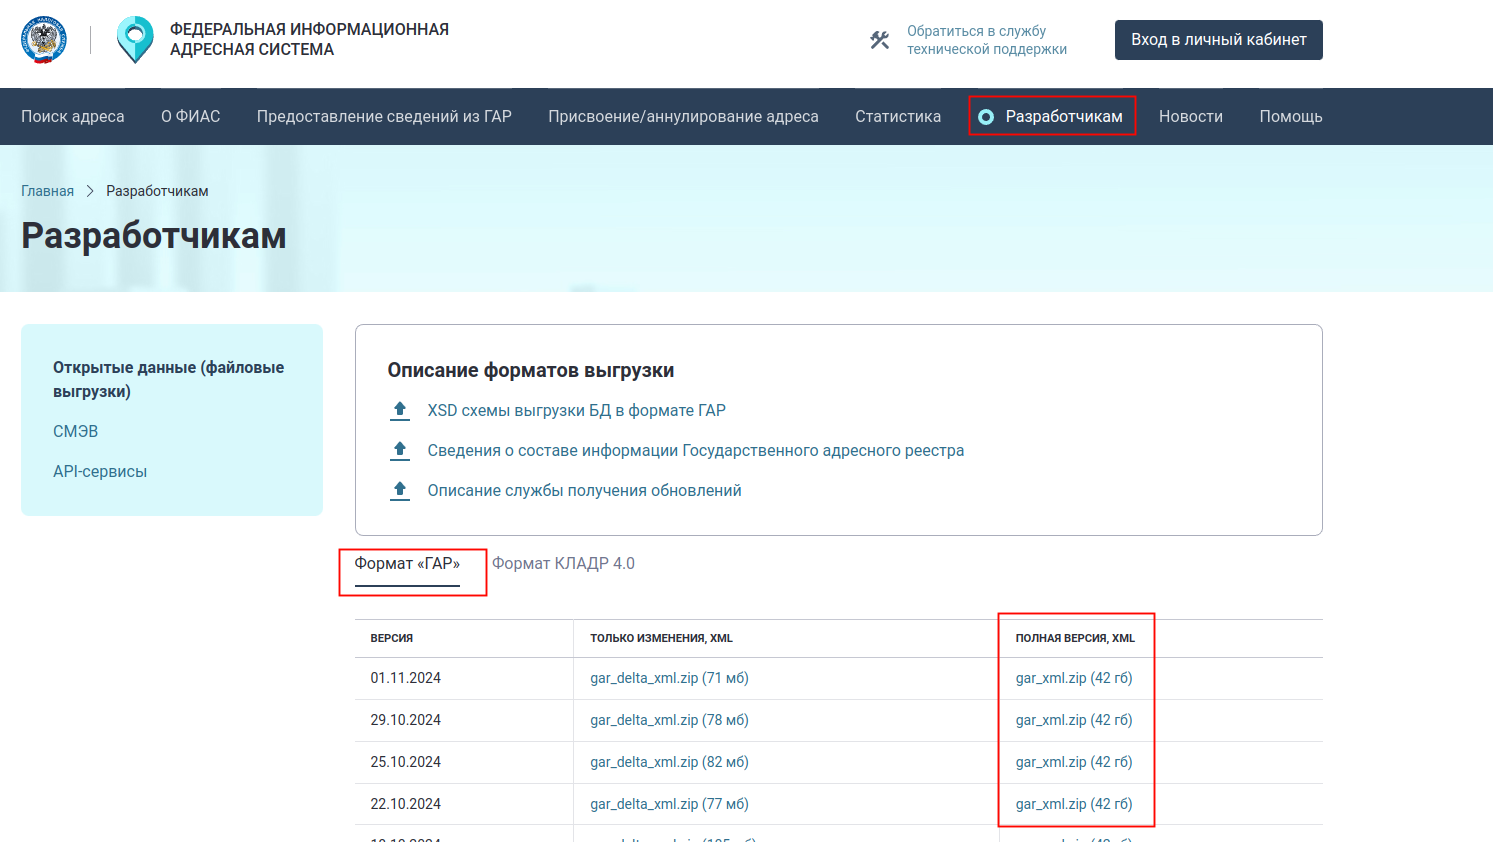Screen dimensions: 1493x842
Task: Click the Federal Tax Service emblem logo
Action: pos(44,40)
